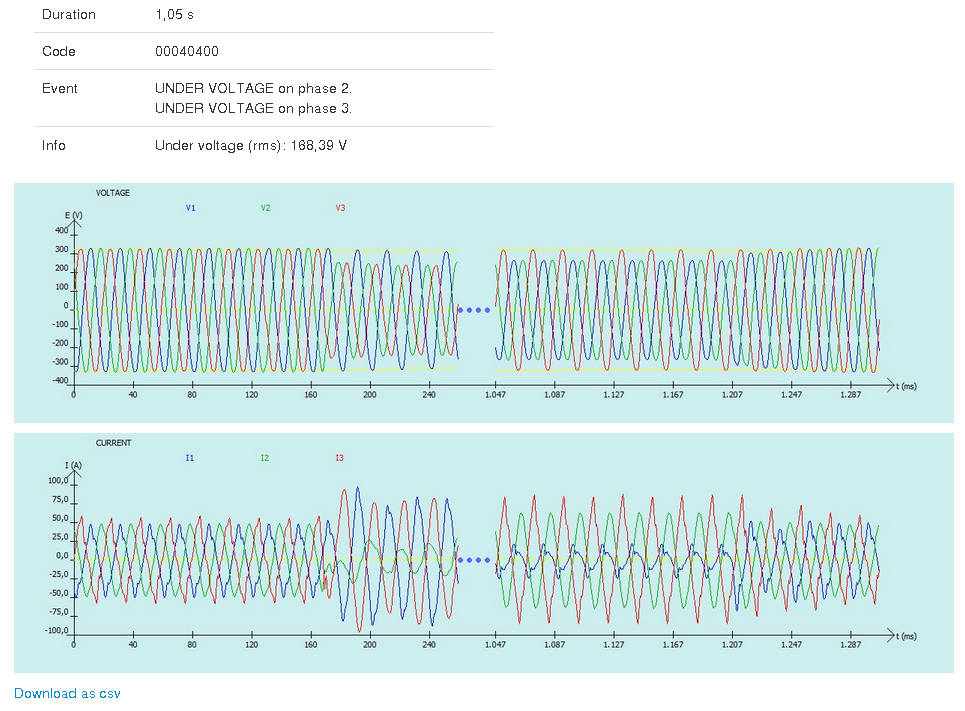Select the I1 legend label
This screenshot has width=965, height=711.
coord(190,458)
